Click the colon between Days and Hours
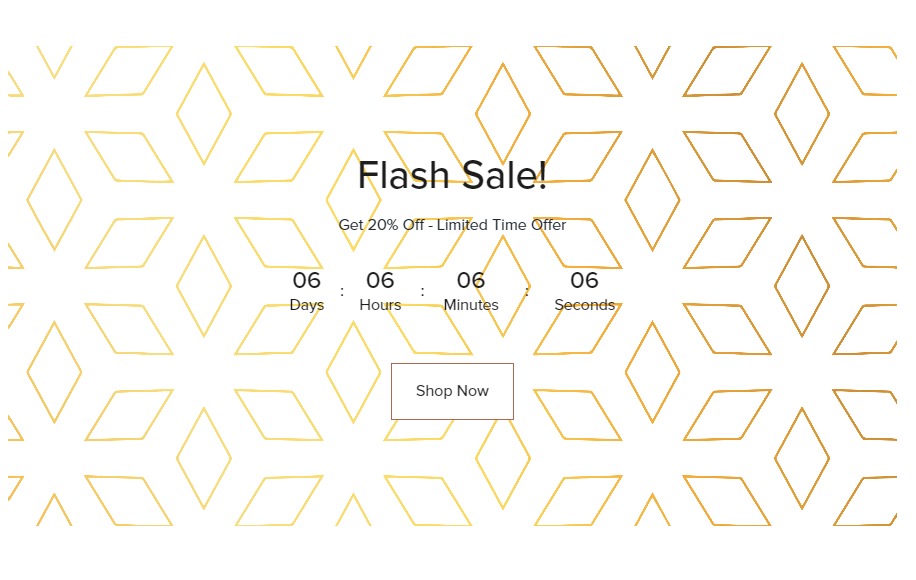The height and width of the screenshot is (580, 916). coord(342,291)
